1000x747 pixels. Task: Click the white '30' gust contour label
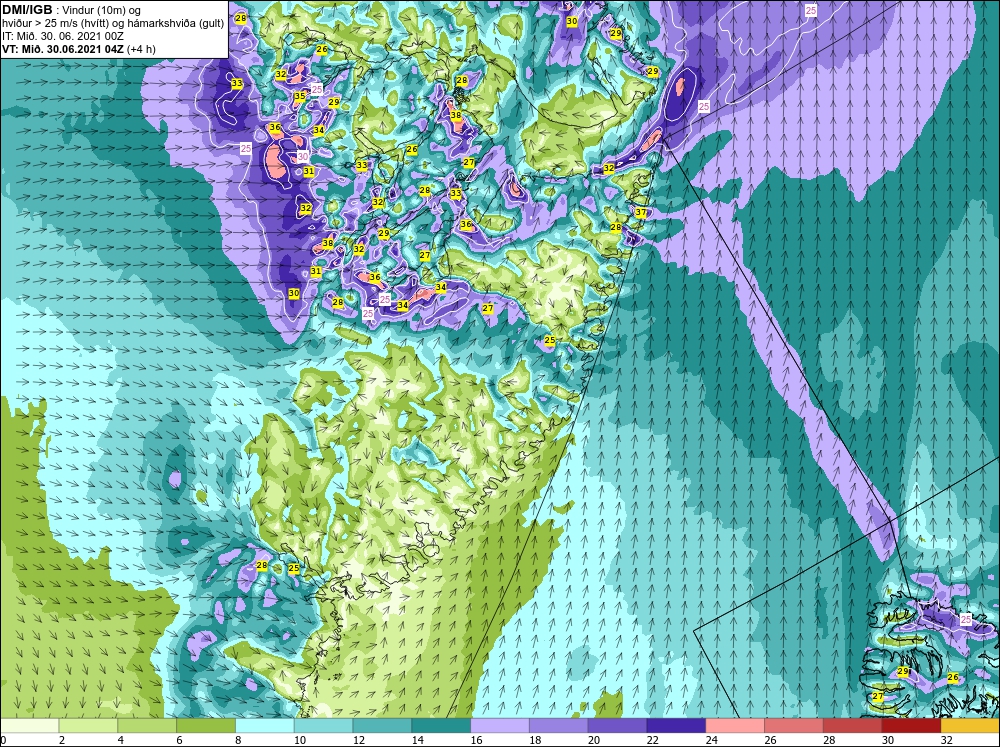tap(303, 156)
